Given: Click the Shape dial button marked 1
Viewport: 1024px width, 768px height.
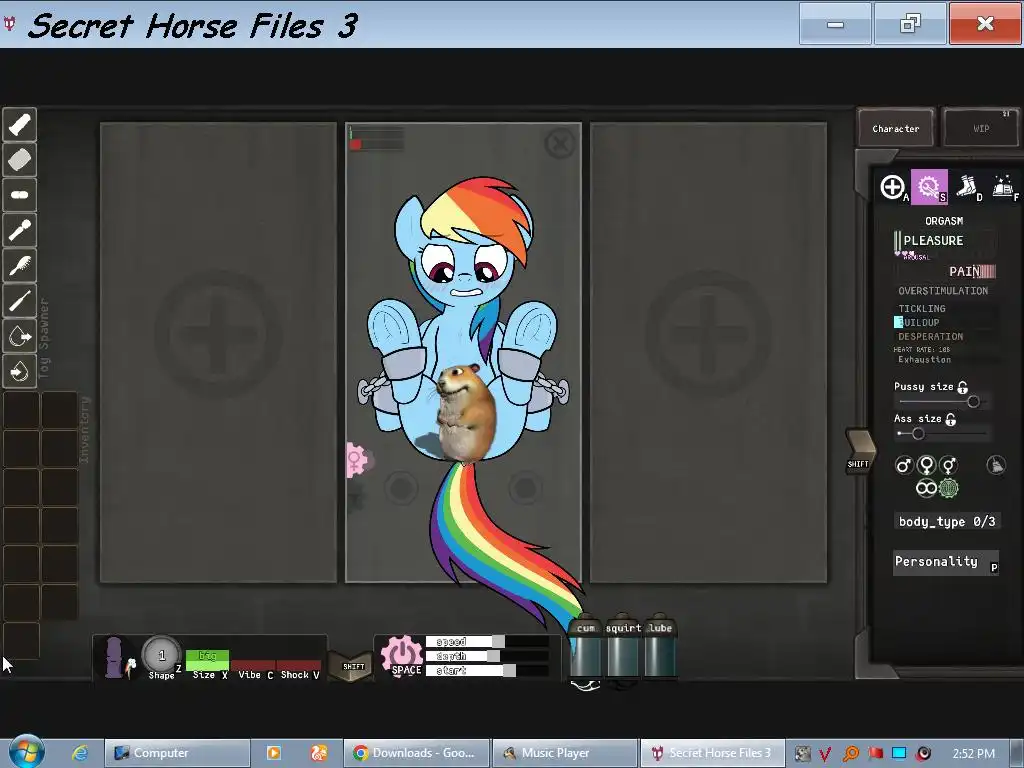Looking at the screenshot, I should tap(162, 654).
